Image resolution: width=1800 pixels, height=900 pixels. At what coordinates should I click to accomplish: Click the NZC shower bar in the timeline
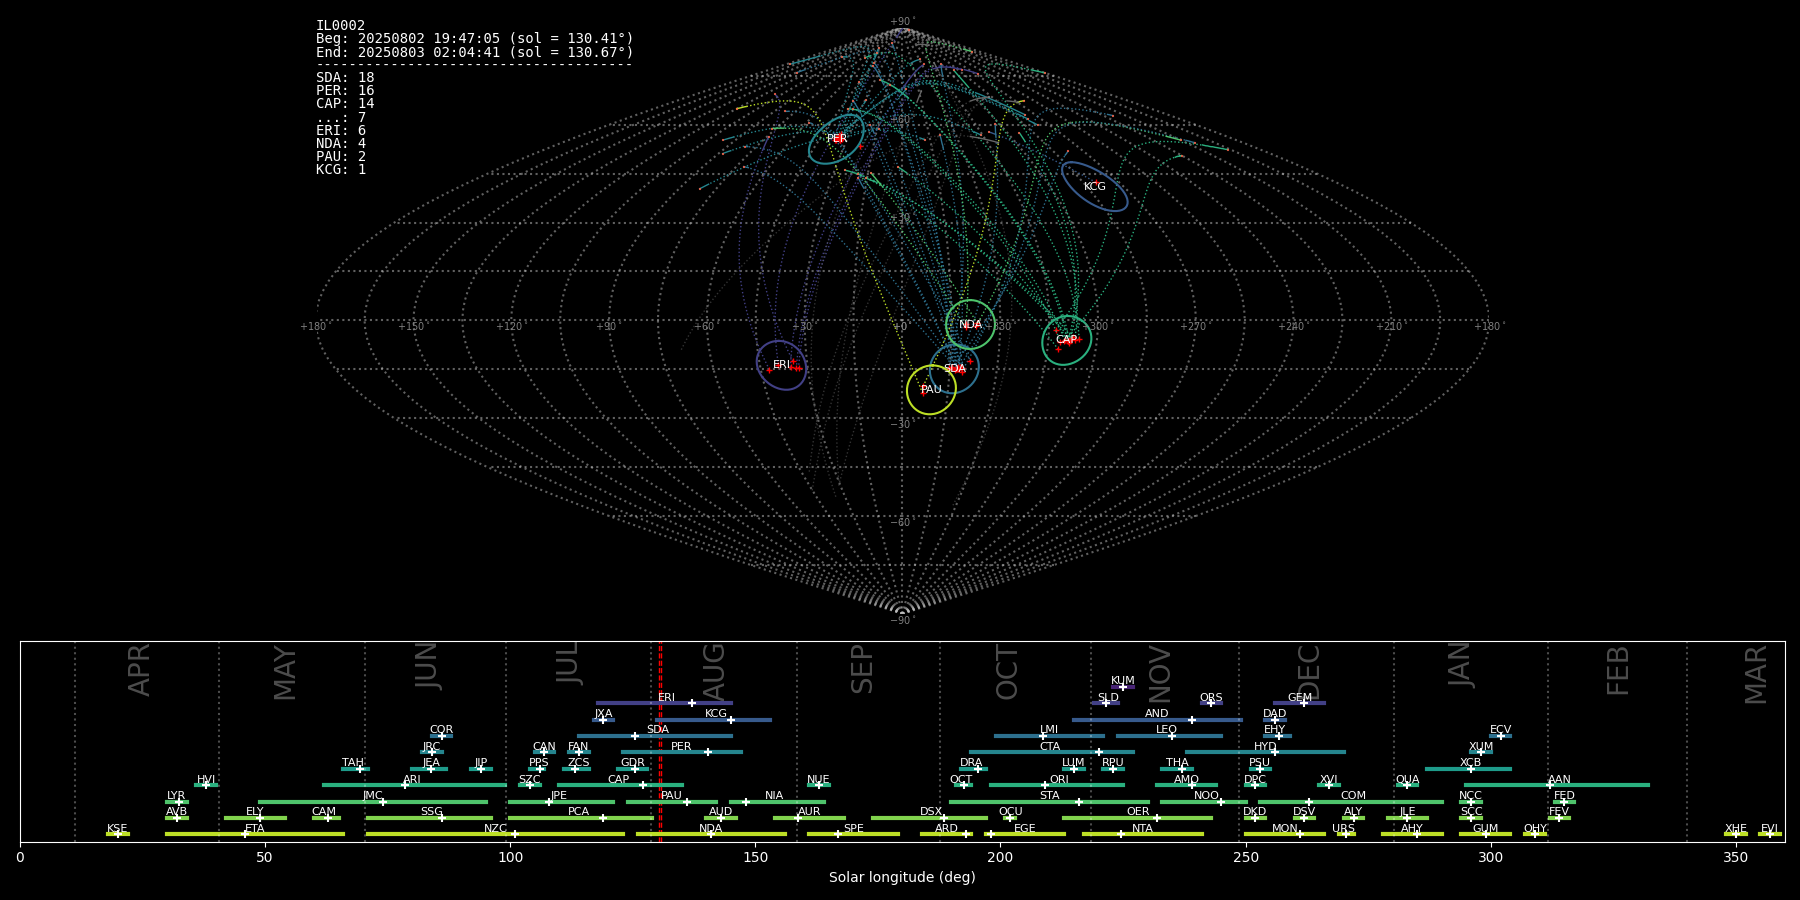[495, 834]
